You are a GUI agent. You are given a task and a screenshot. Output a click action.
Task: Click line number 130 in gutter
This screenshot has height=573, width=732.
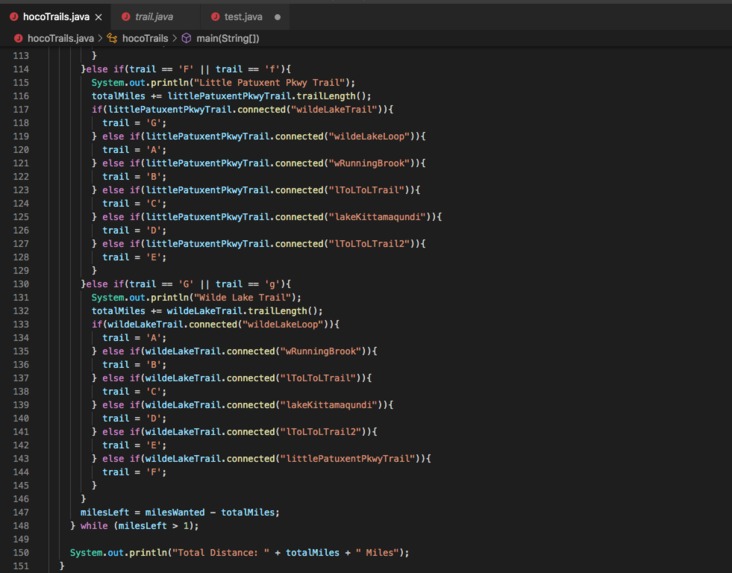pos(21,284)
